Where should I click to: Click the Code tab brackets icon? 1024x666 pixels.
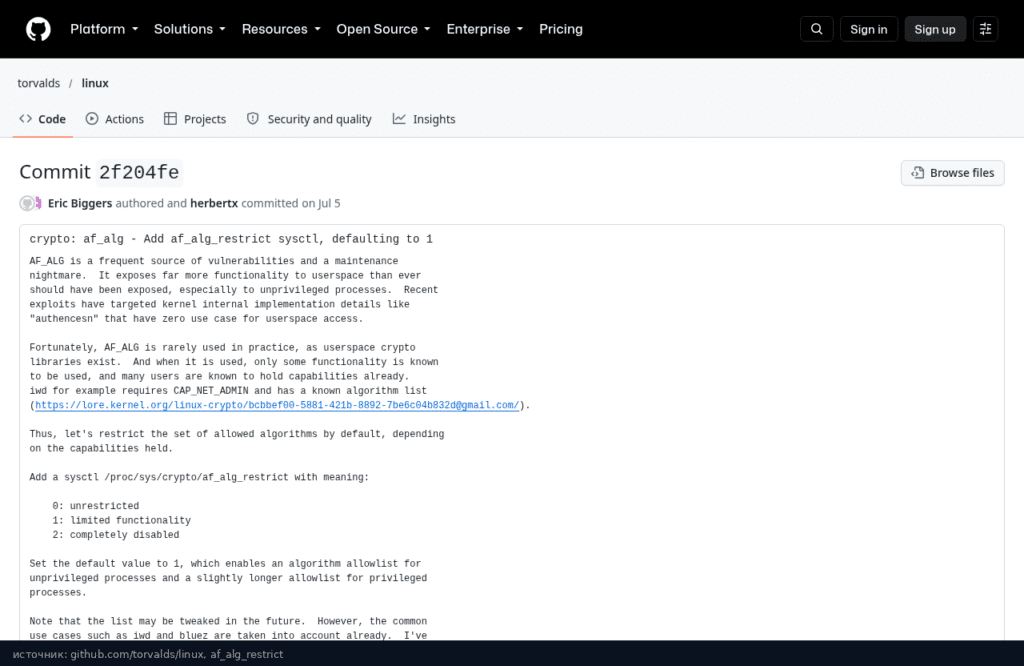25,119
